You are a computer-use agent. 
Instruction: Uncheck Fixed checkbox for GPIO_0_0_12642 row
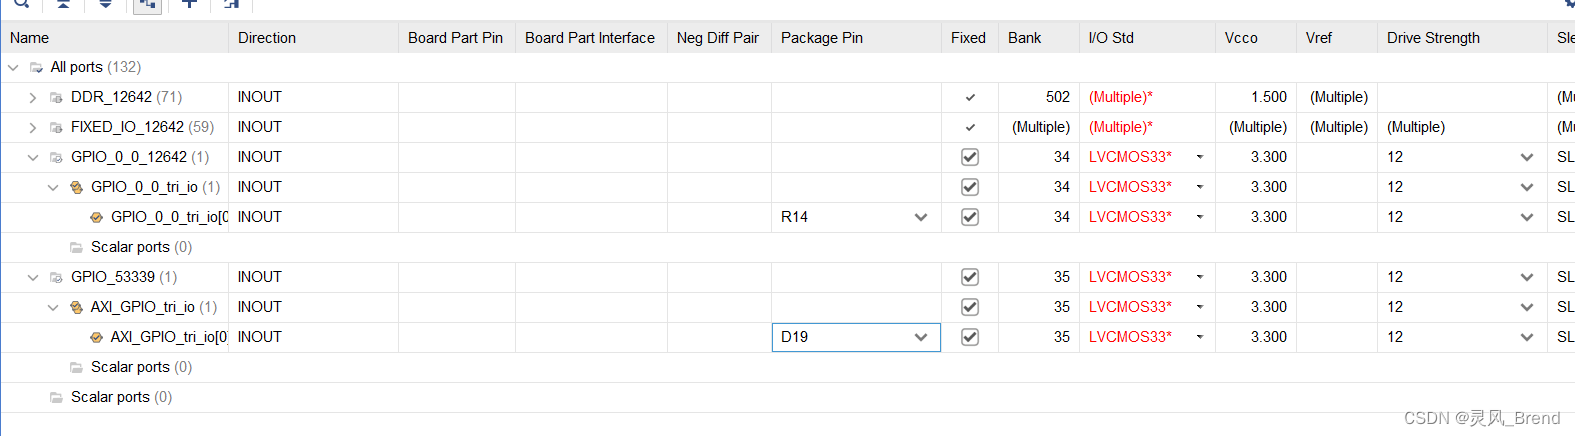coord(970,157)
